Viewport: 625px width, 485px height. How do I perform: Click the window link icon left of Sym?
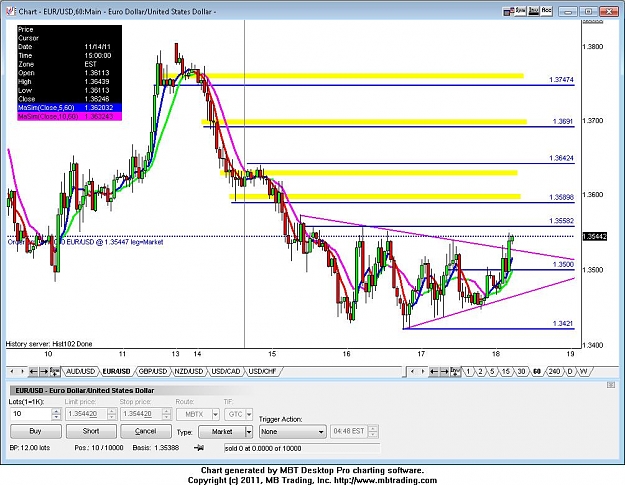coord(508,12)
